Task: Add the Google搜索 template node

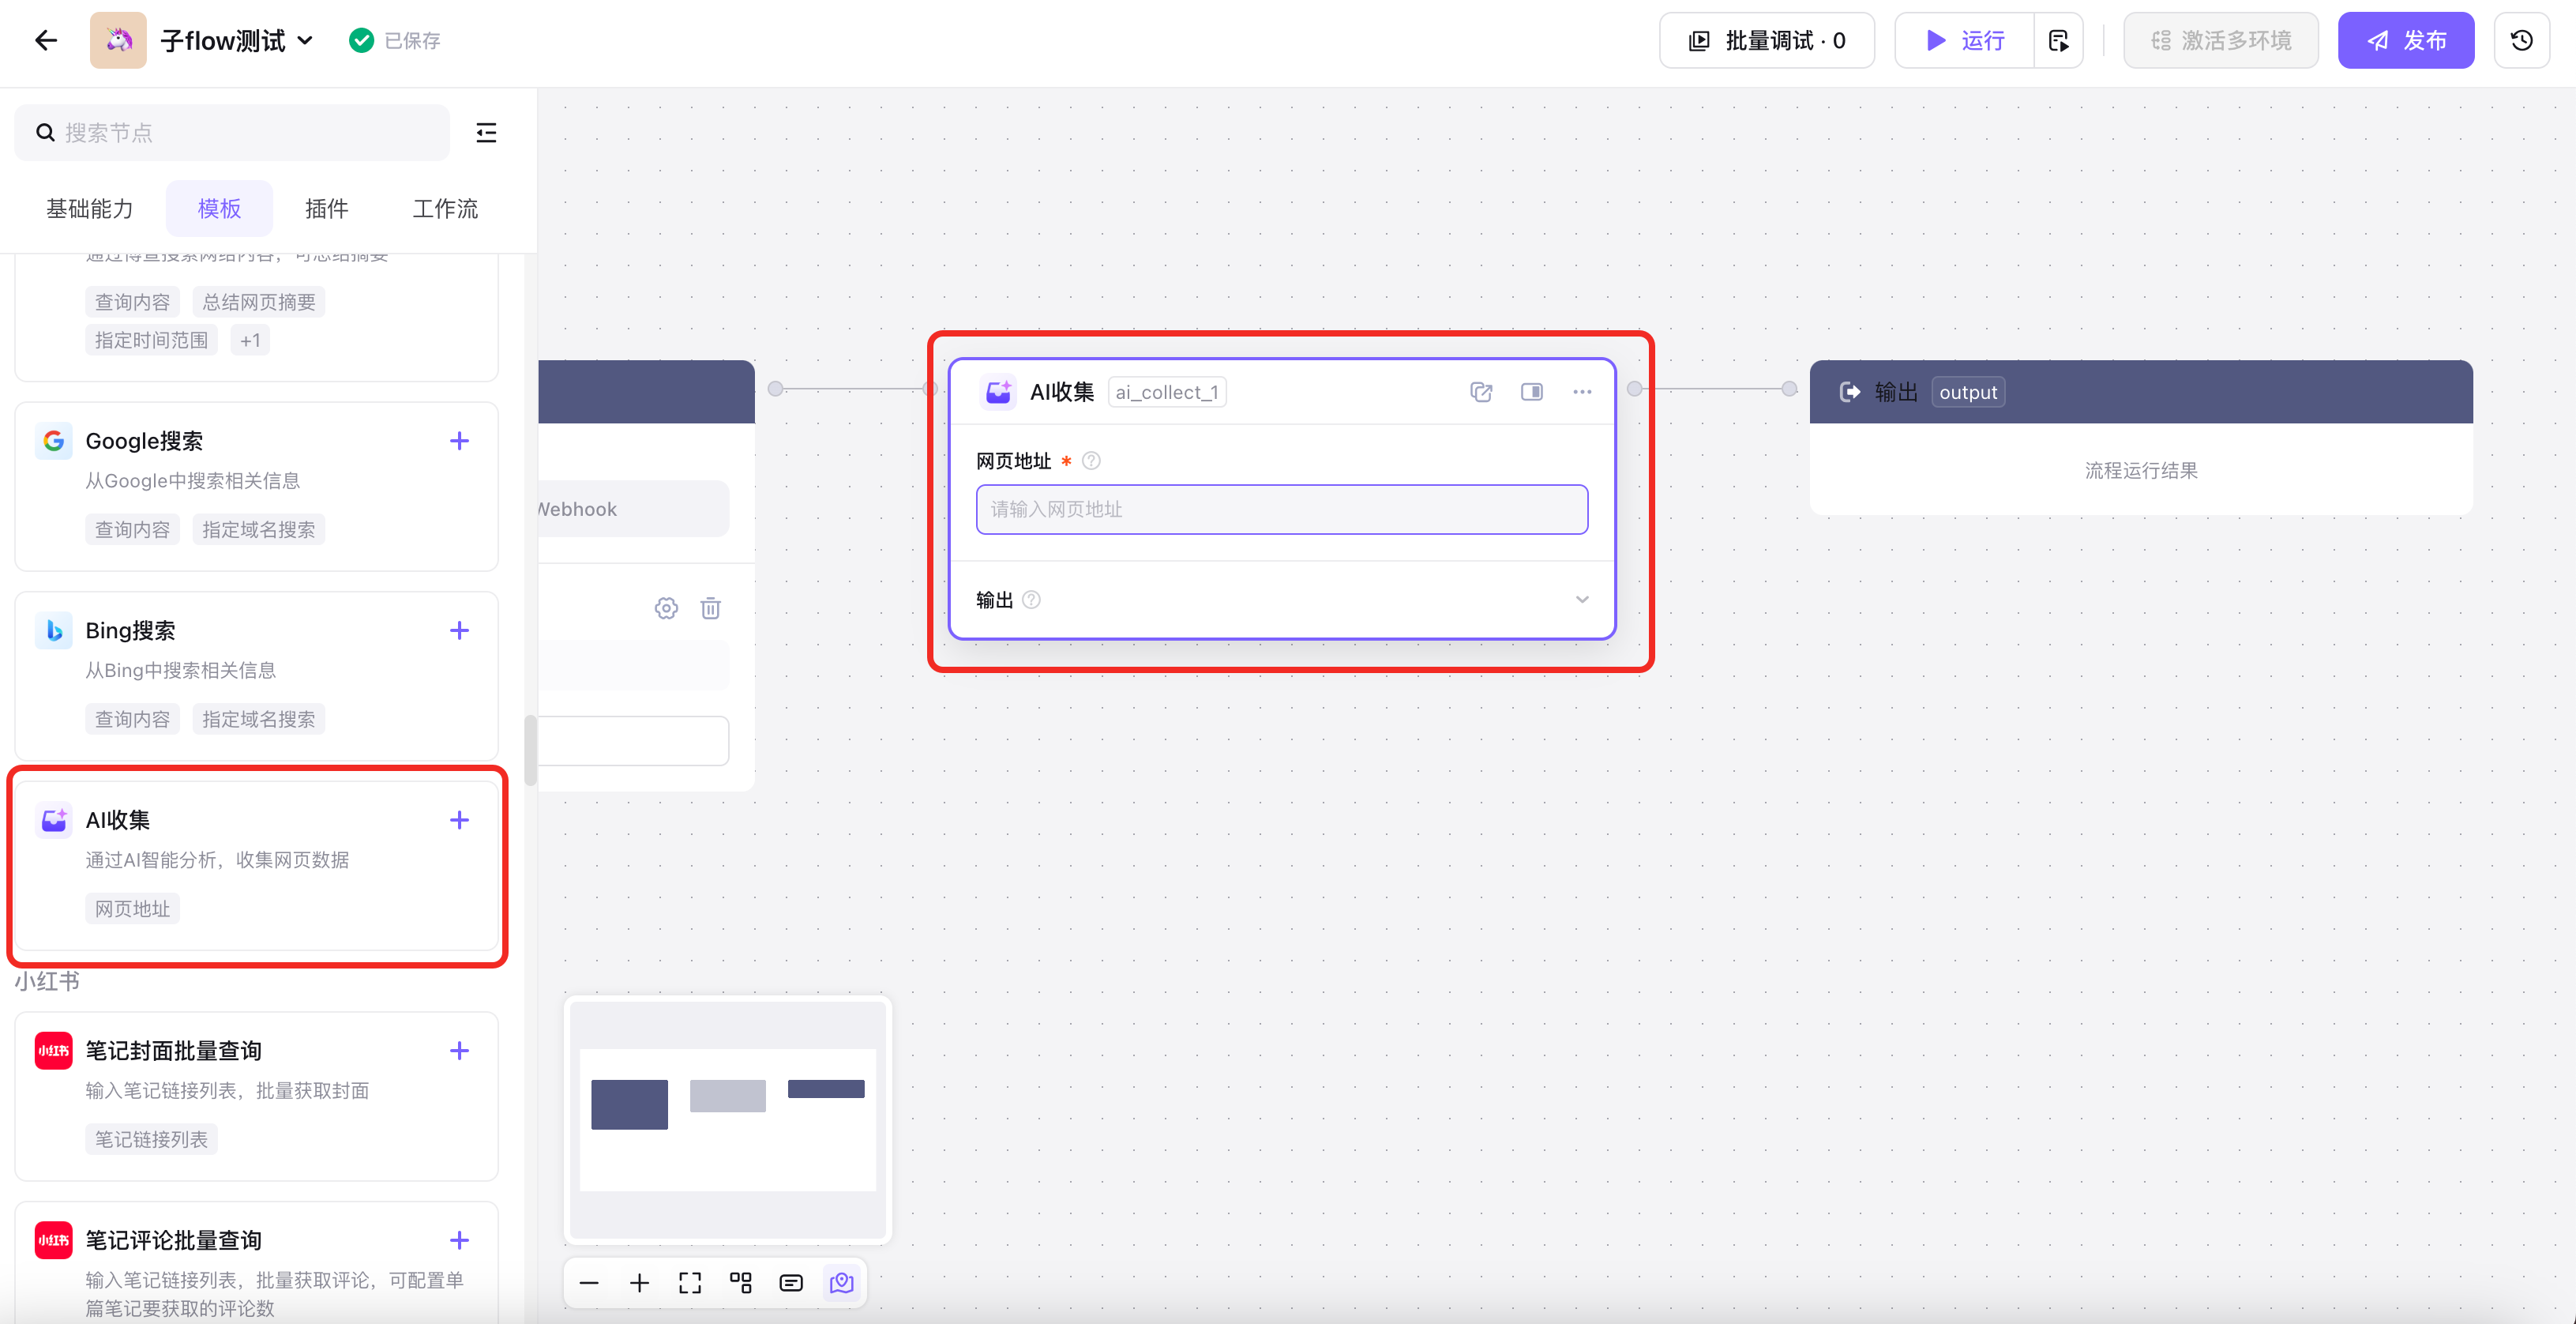Action: click(x=459, y=441)
